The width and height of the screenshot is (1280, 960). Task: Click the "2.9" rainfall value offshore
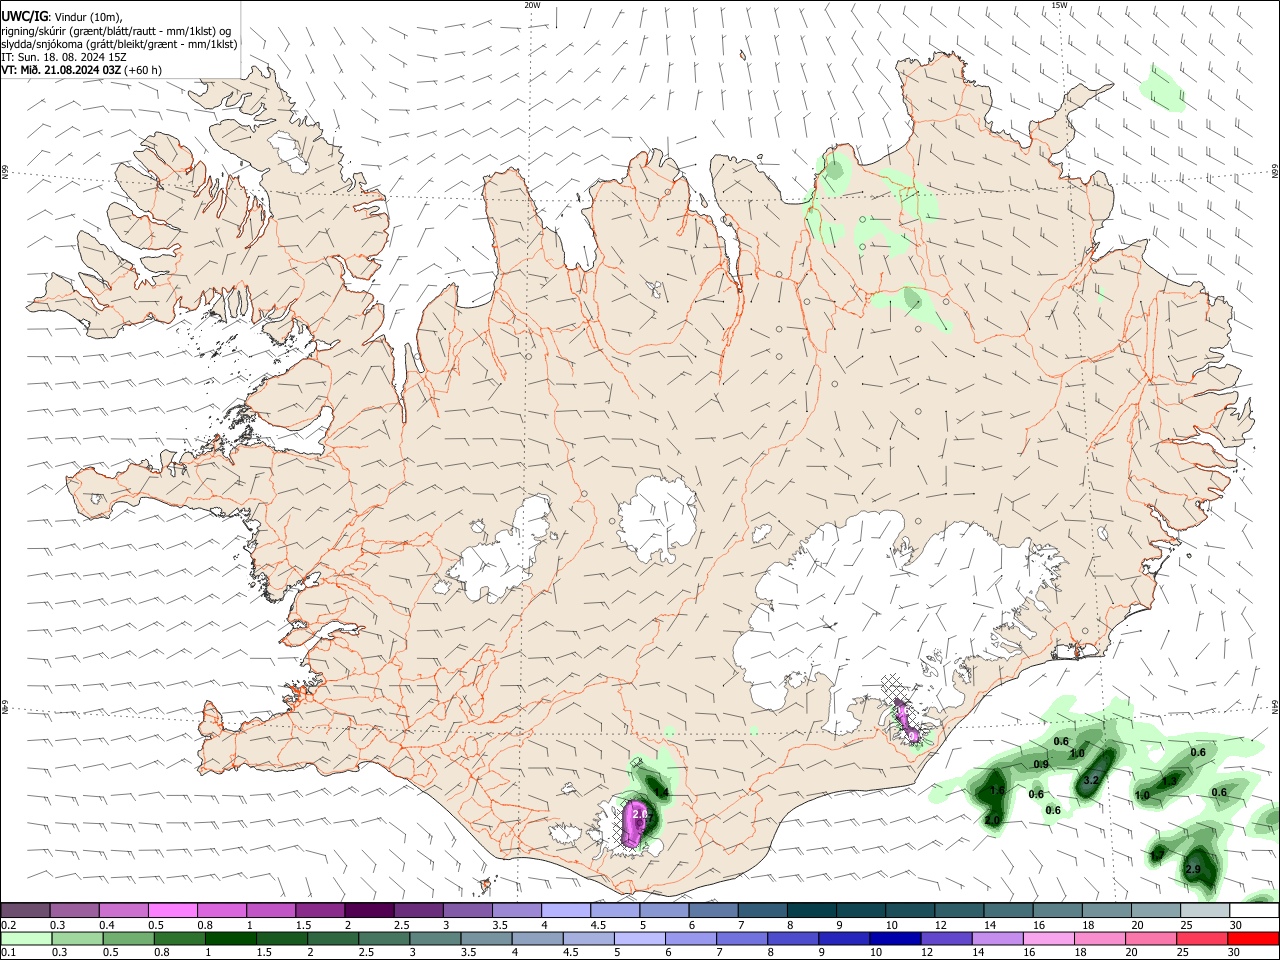tap(1193, 870)
